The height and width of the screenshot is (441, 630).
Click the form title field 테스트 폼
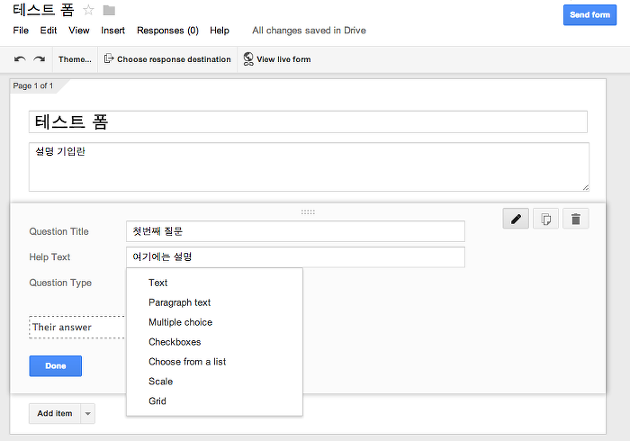(x=308, y=122)
